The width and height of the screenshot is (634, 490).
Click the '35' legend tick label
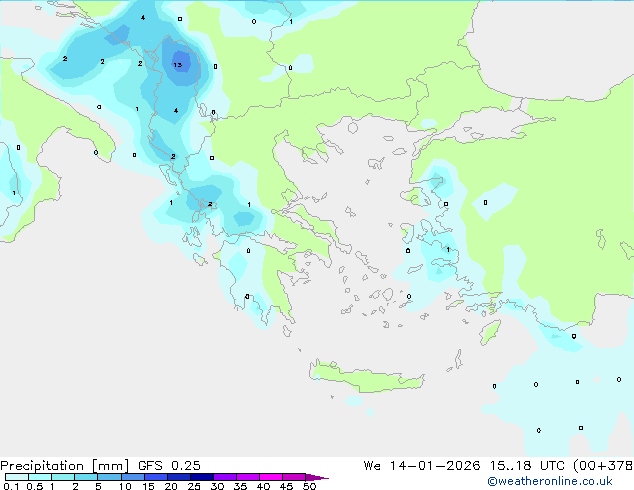(x=240, y=486)
